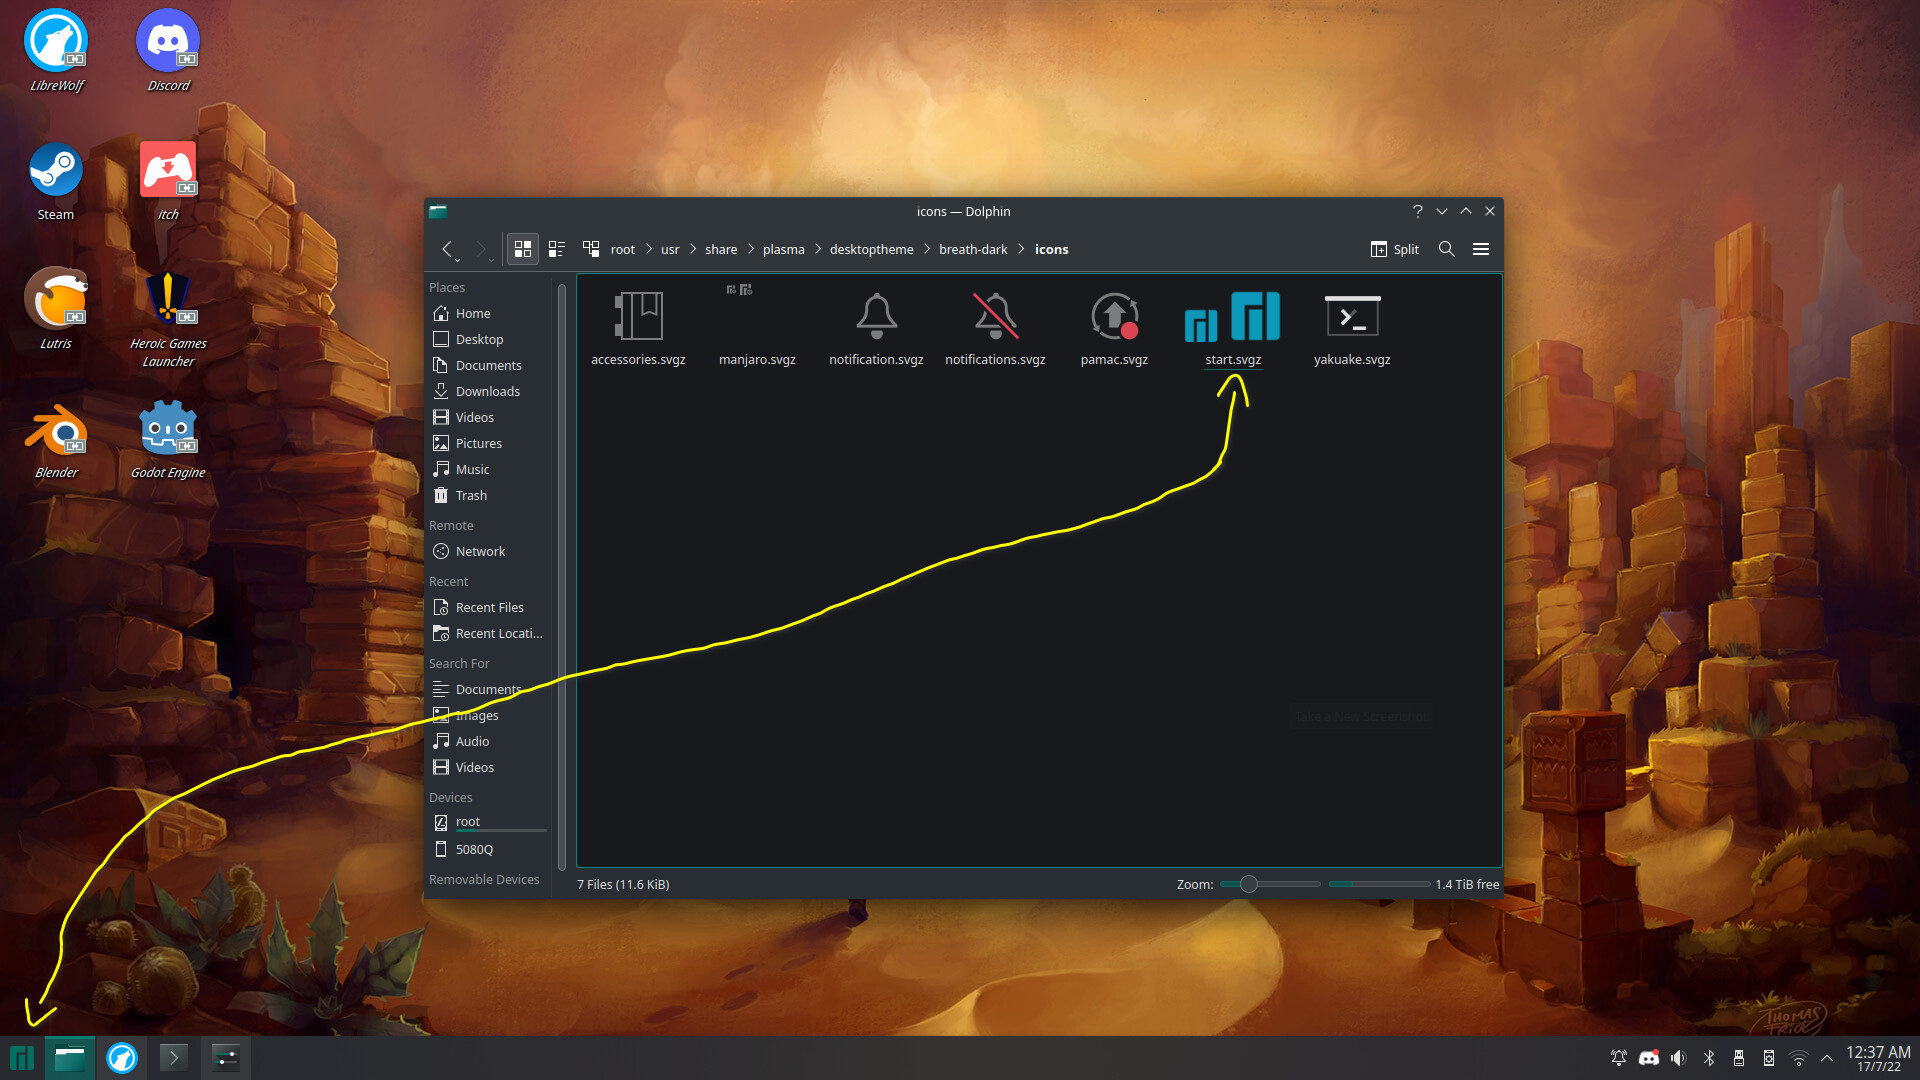Open Dolphin's search tool
The height and width of the screenshot is (1080, 1920).
1446,249
